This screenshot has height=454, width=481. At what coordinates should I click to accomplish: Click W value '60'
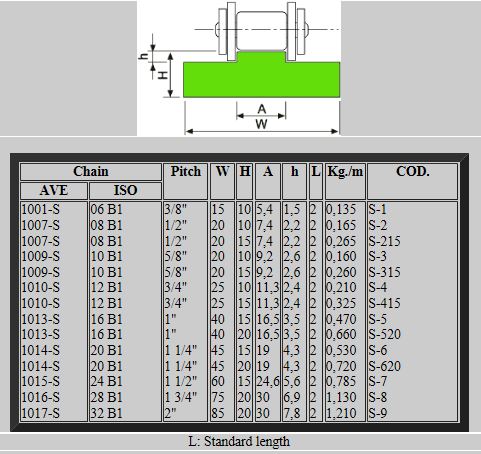click(x=218, y=381)
